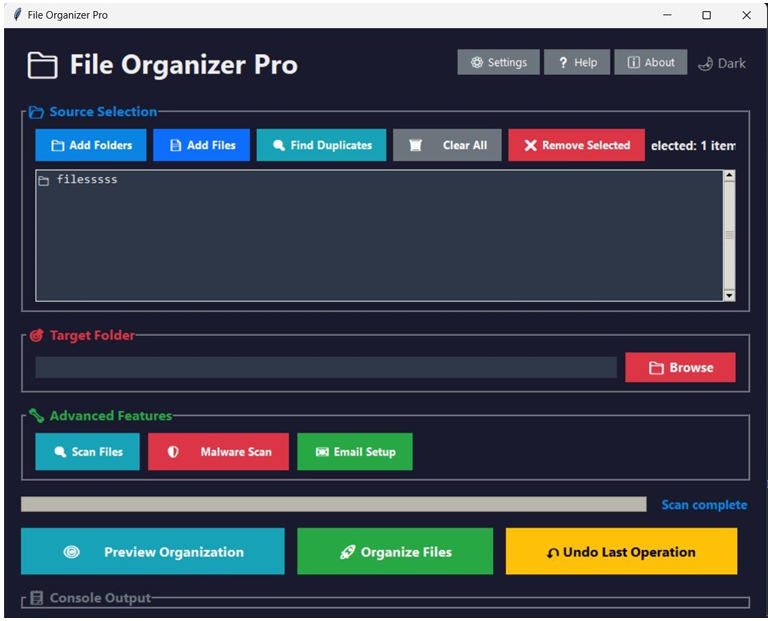This screenshot has width=768, height=621.
Task: Click the Source Selection open-folder icon
Action: [x=36, y=112]
